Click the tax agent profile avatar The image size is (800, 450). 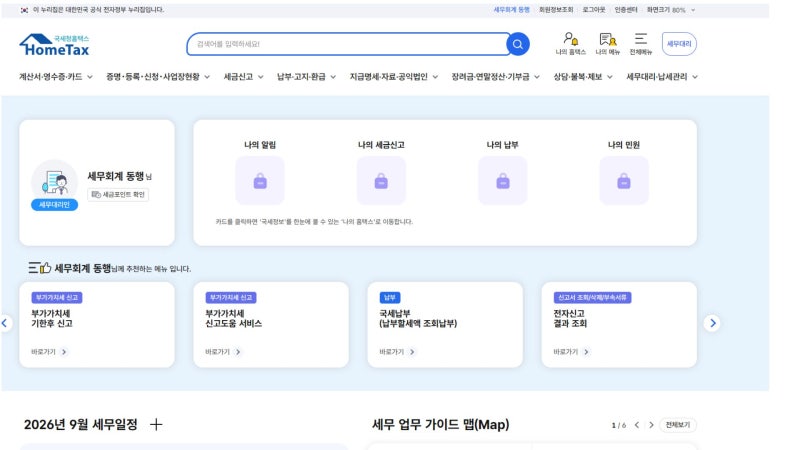[55, 182]
